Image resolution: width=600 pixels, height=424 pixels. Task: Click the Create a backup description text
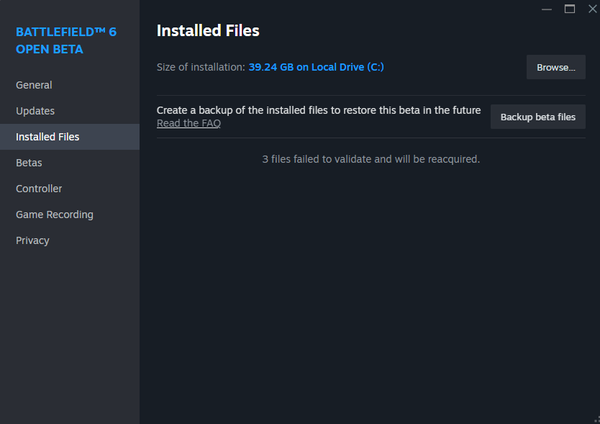[x=318, y=110]
